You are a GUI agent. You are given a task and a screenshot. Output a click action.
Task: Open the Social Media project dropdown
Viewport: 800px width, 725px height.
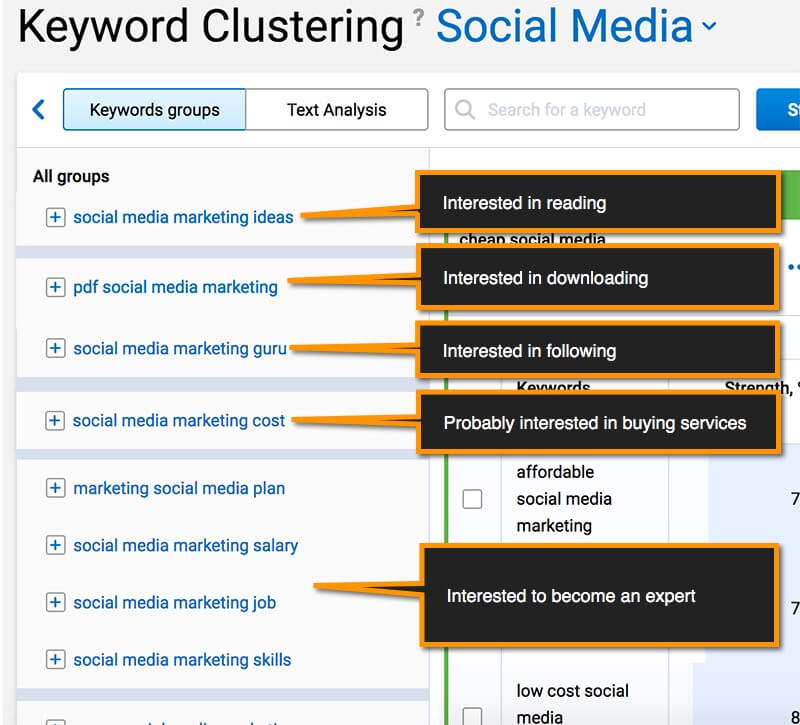point(709,27)
